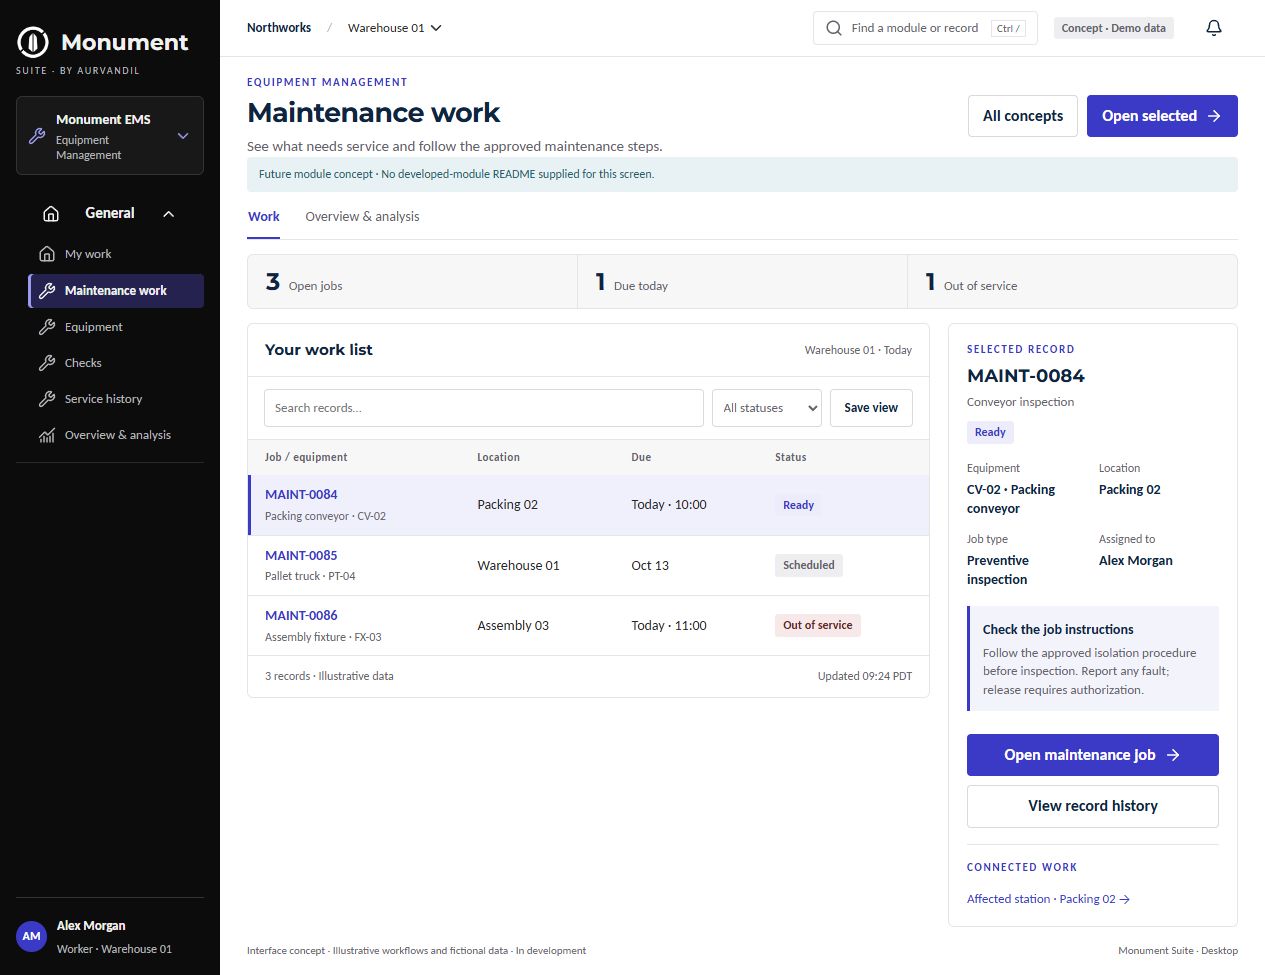1265x975 pixels.
Task: Click the Service history wrench icon
Action: [47, 399]
